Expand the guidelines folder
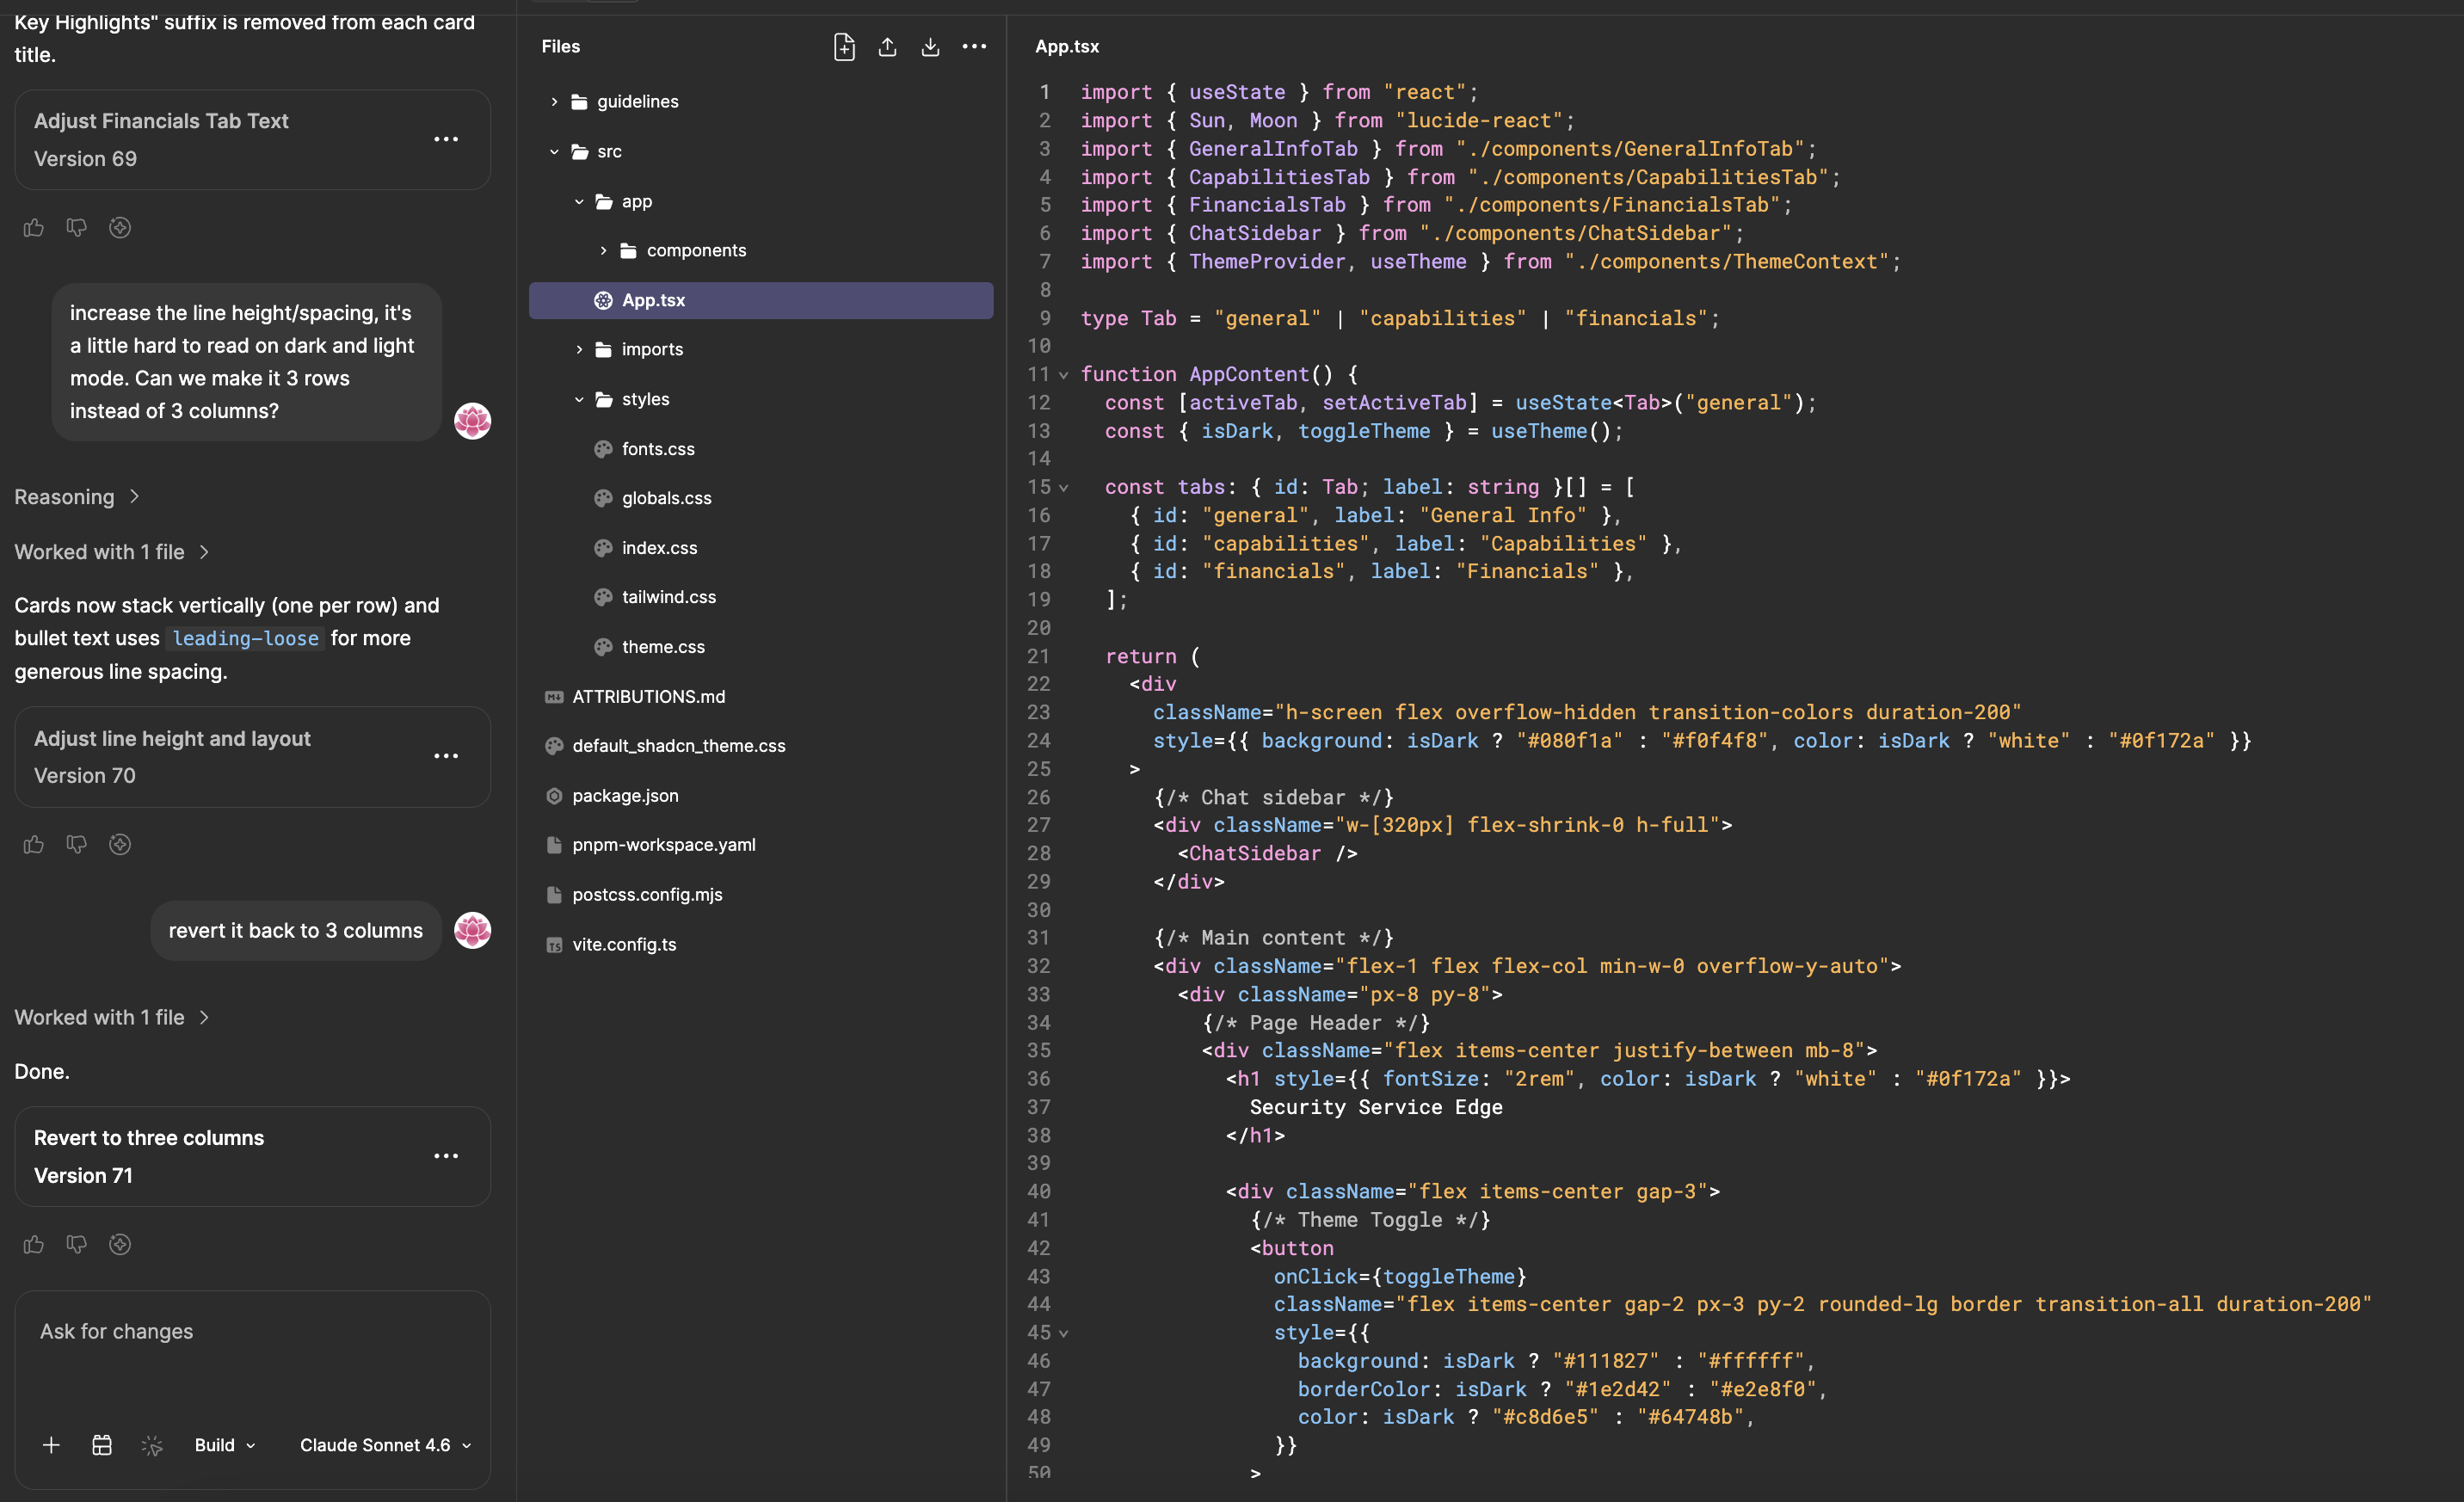 554,102
